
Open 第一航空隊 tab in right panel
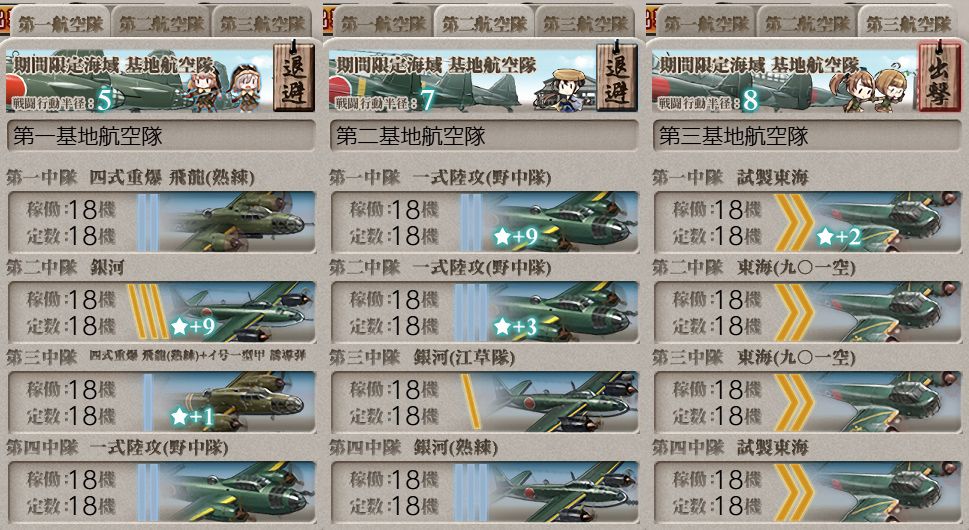point(706,23)
